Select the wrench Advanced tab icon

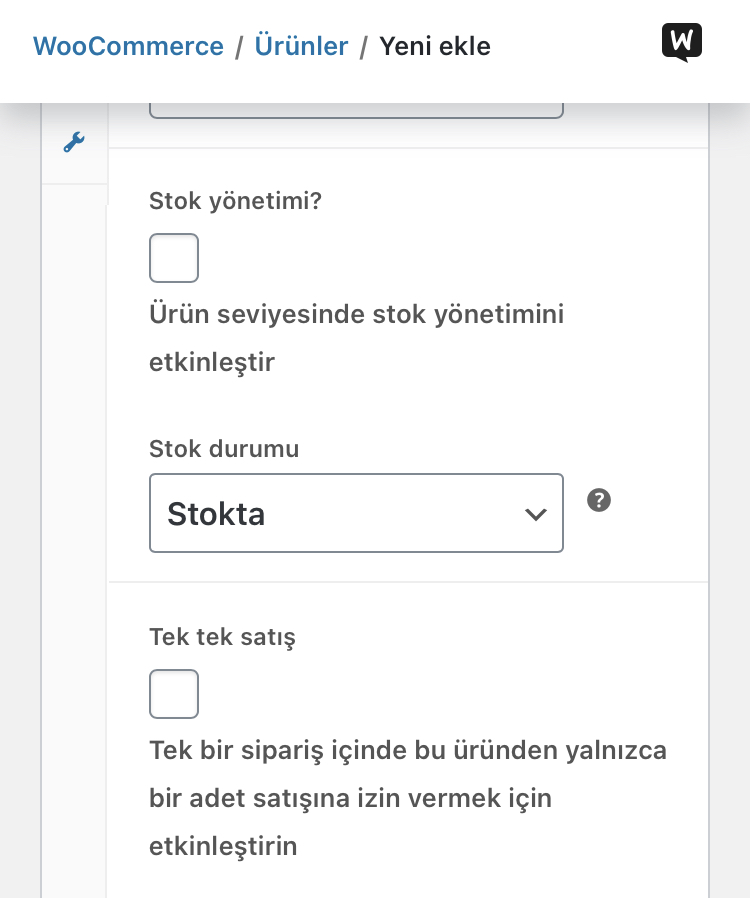pyautogui.click(x=74, y=142)
